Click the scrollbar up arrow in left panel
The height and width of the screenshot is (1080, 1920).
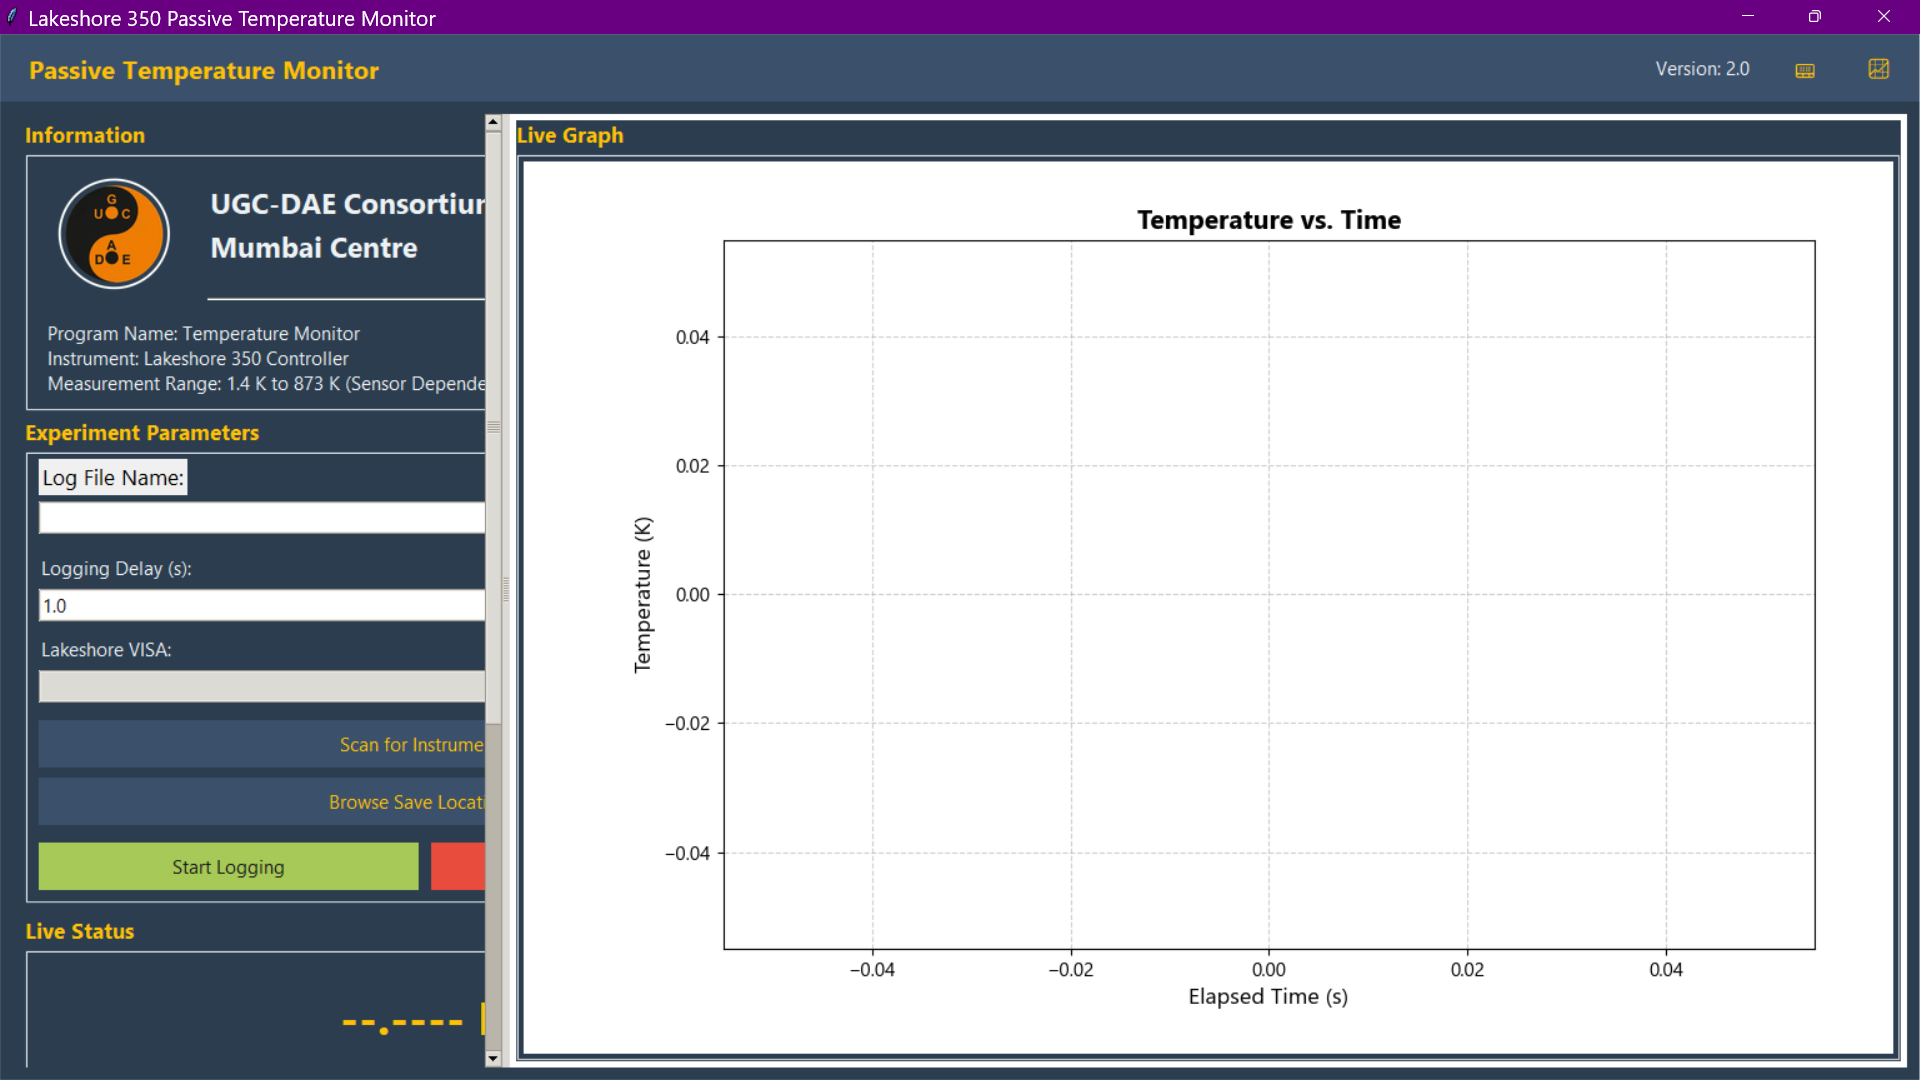tap(493, 122)
